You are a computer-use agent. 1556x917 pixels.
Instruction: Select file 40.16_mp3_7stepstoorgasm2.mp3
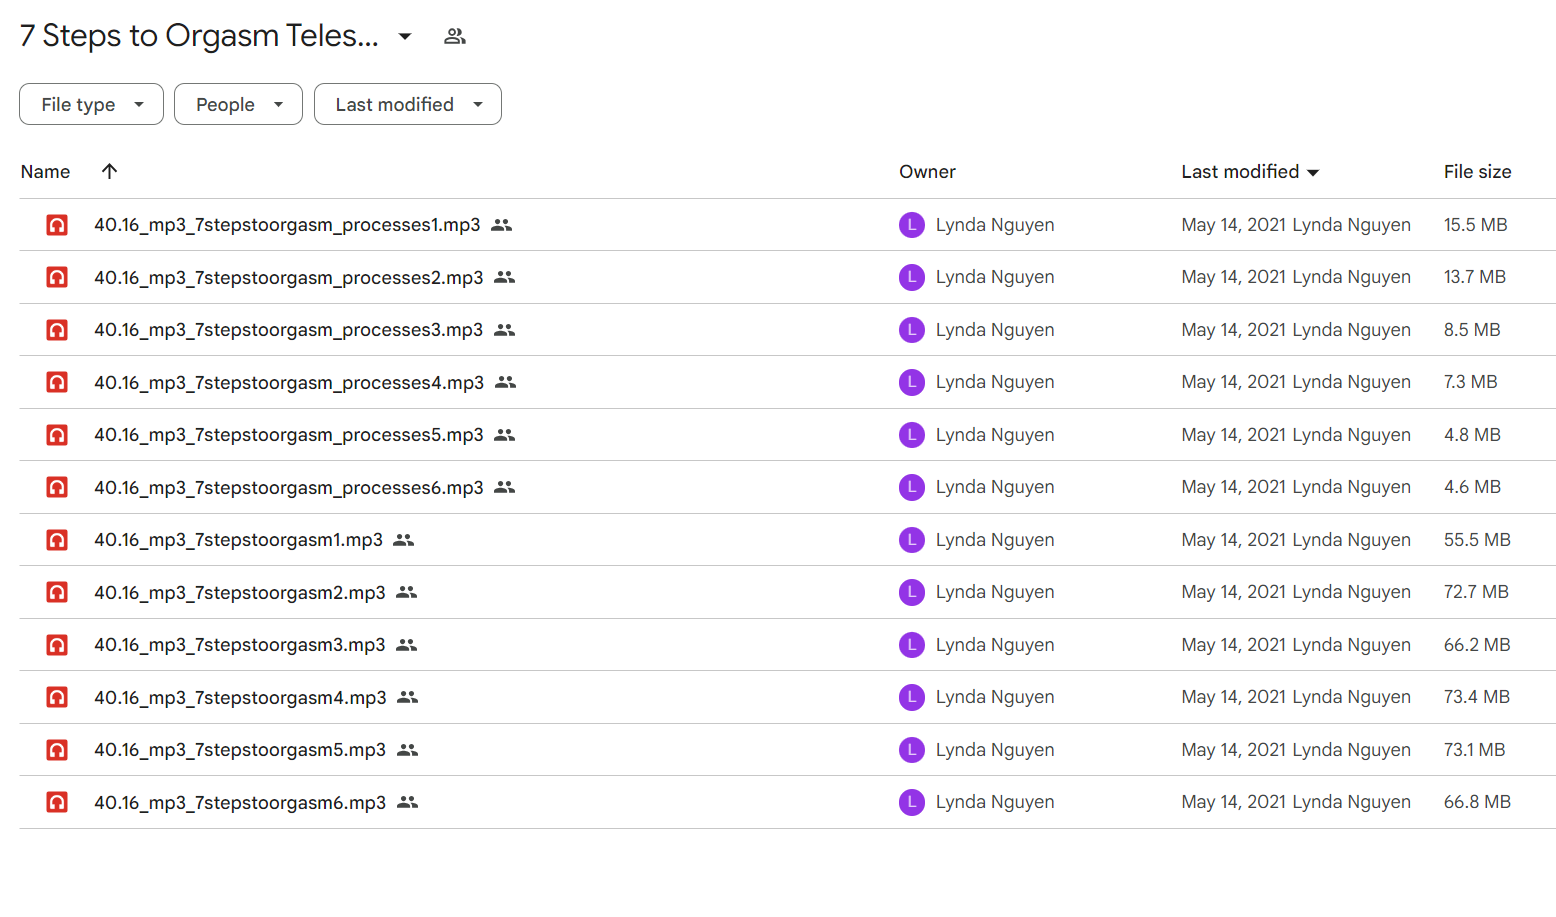pyautogui.click(x=240, y=592)
